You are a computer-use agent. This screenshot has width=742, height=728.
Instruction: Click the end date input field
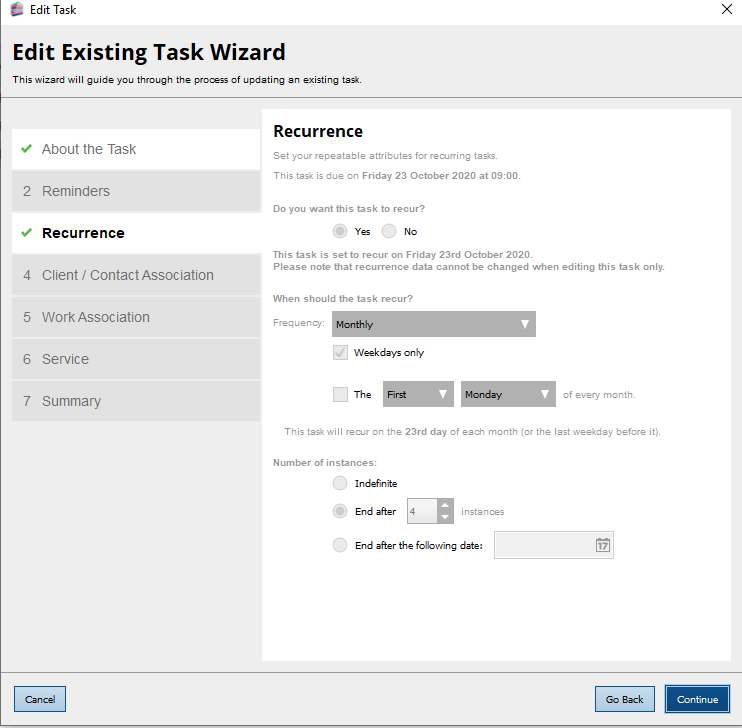pos(543,545)
